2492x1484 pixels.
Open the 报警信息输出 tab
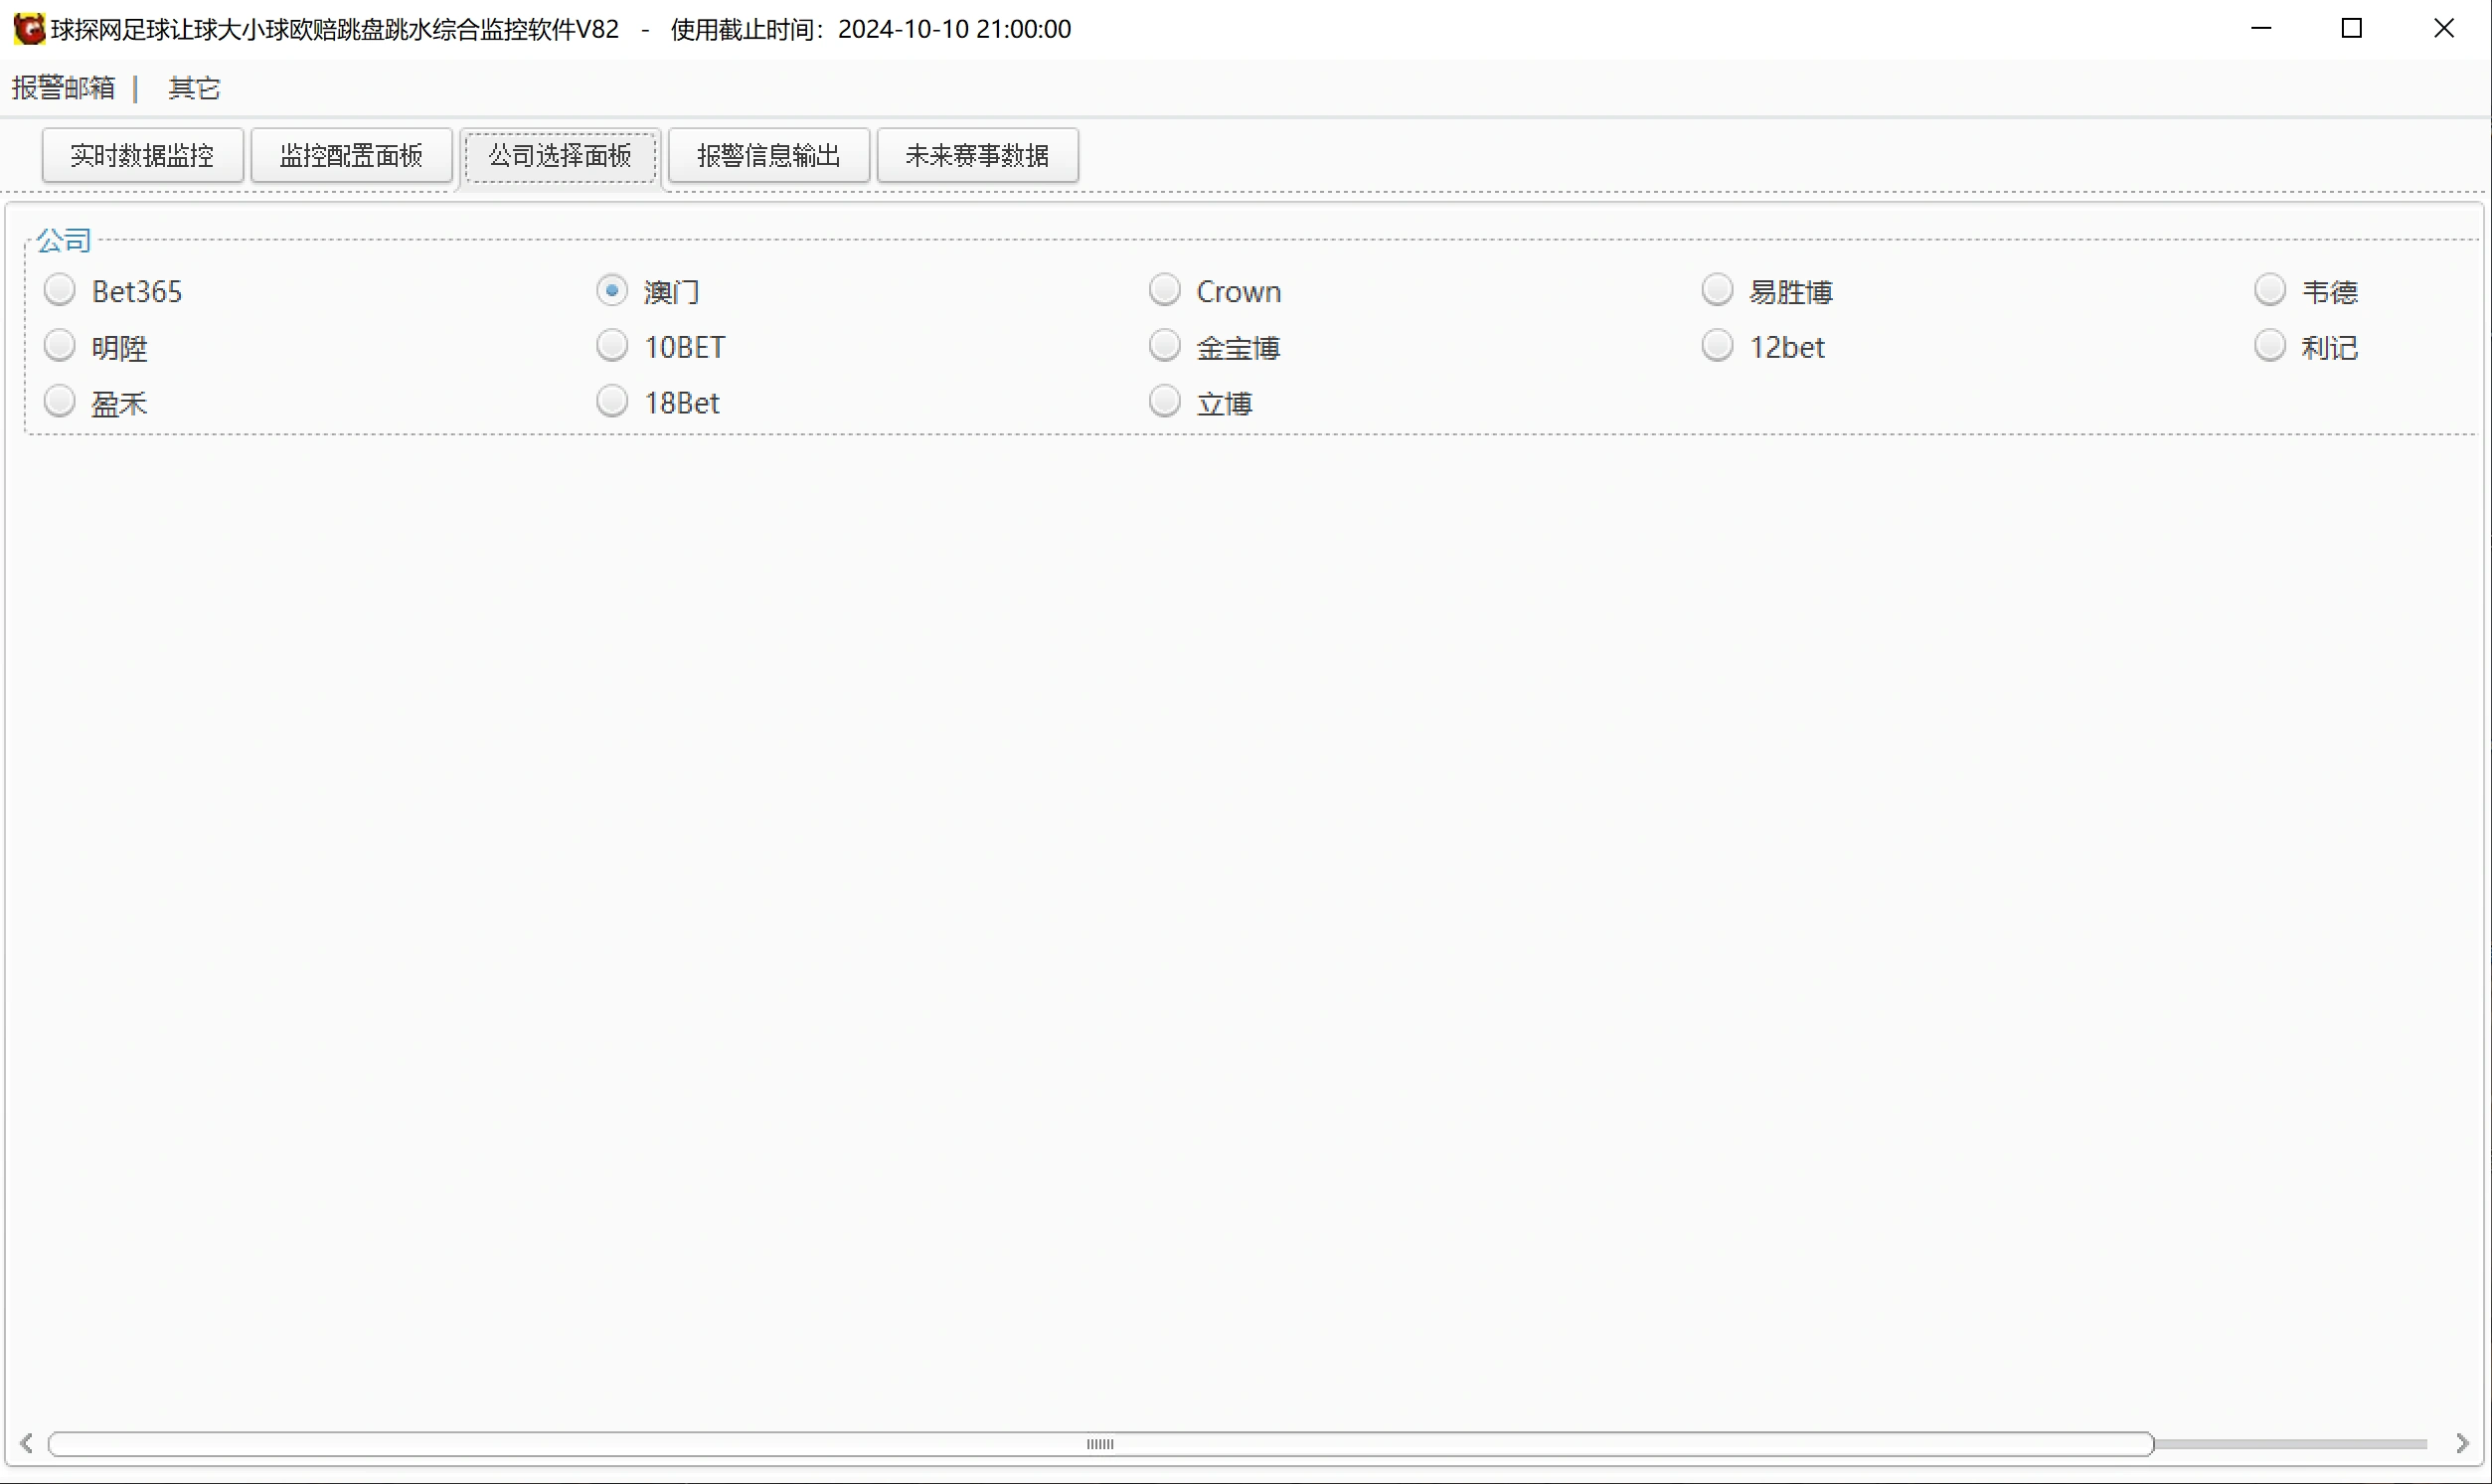[x=768, y=155]
